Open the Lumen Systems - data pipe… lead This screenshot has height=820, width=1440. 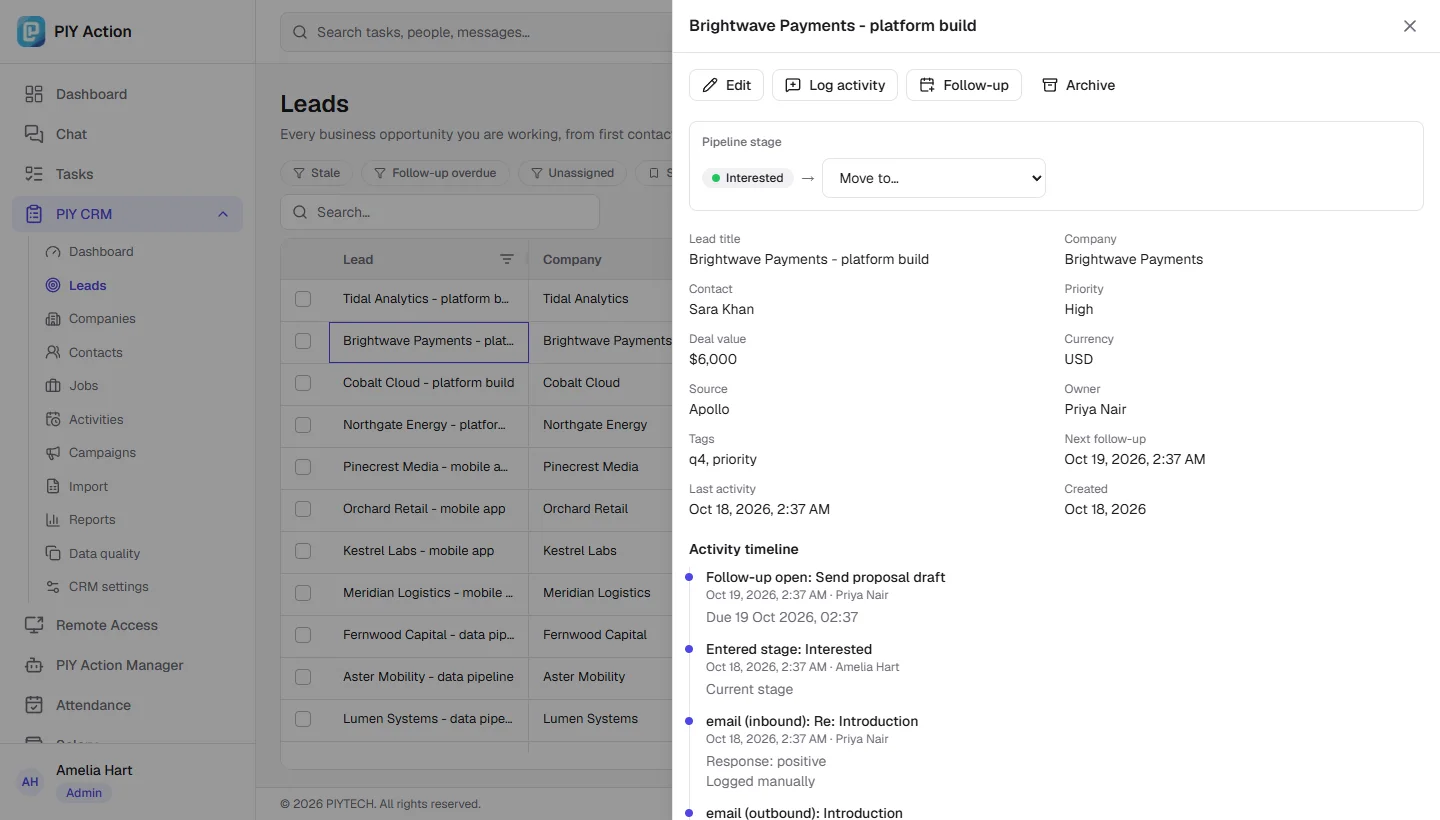click(427, 719)
